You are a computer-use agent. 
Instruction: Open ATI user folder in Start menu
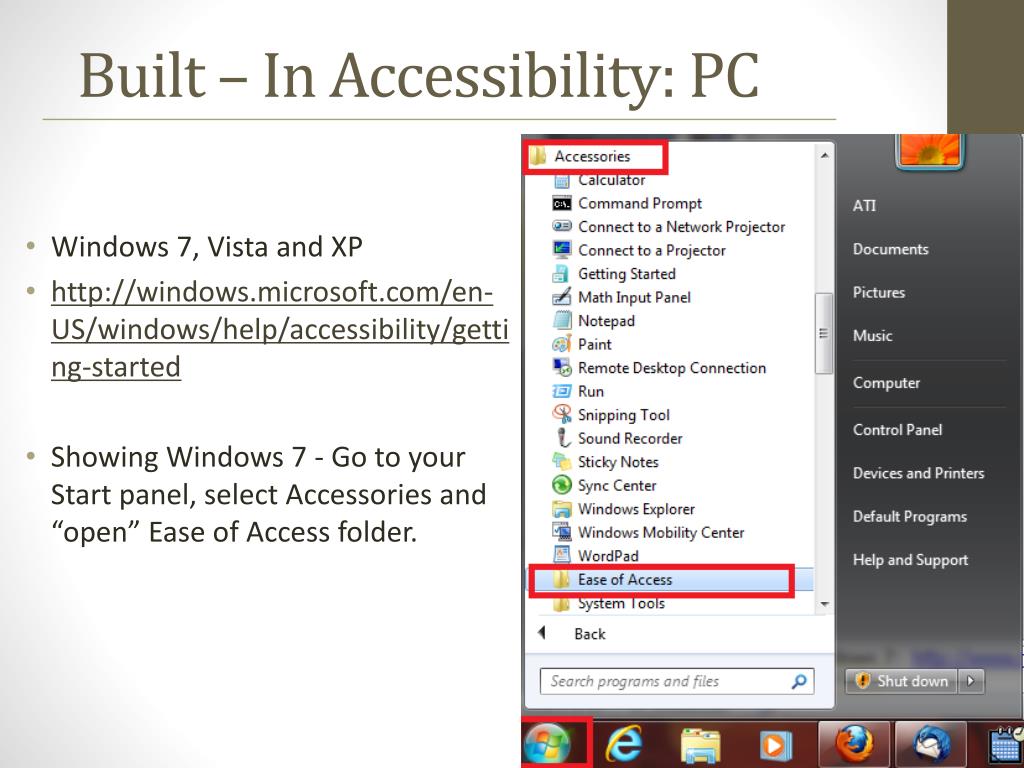click(864, 206)
